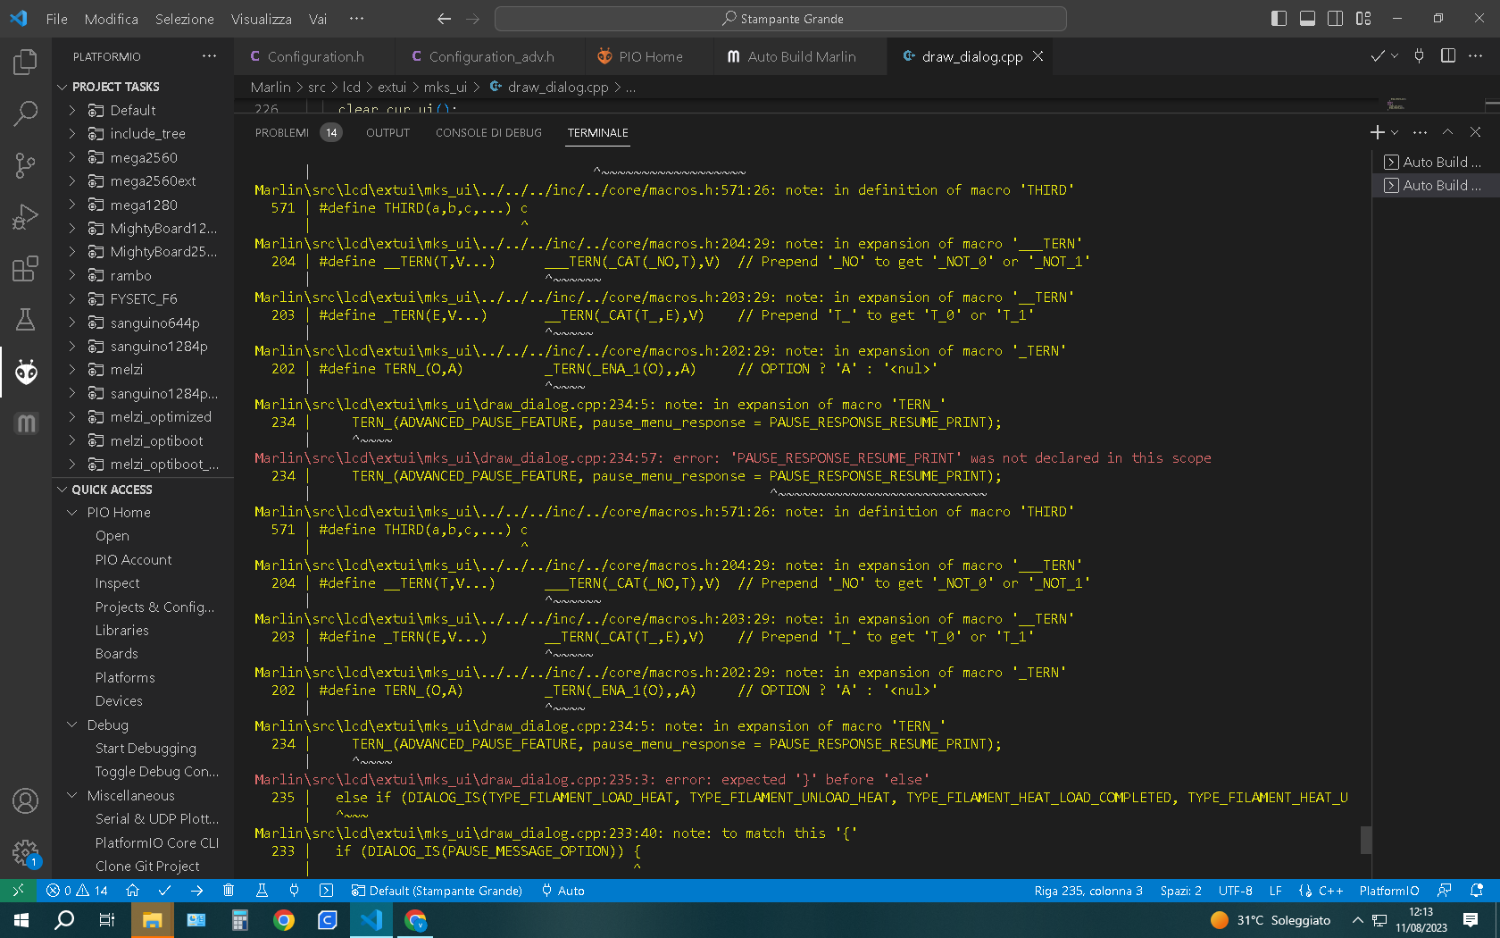This screenshot has height=938, width=1500.
Task: Toggle the secondary side bar layout button
Action: click(x=1335, y=18)
